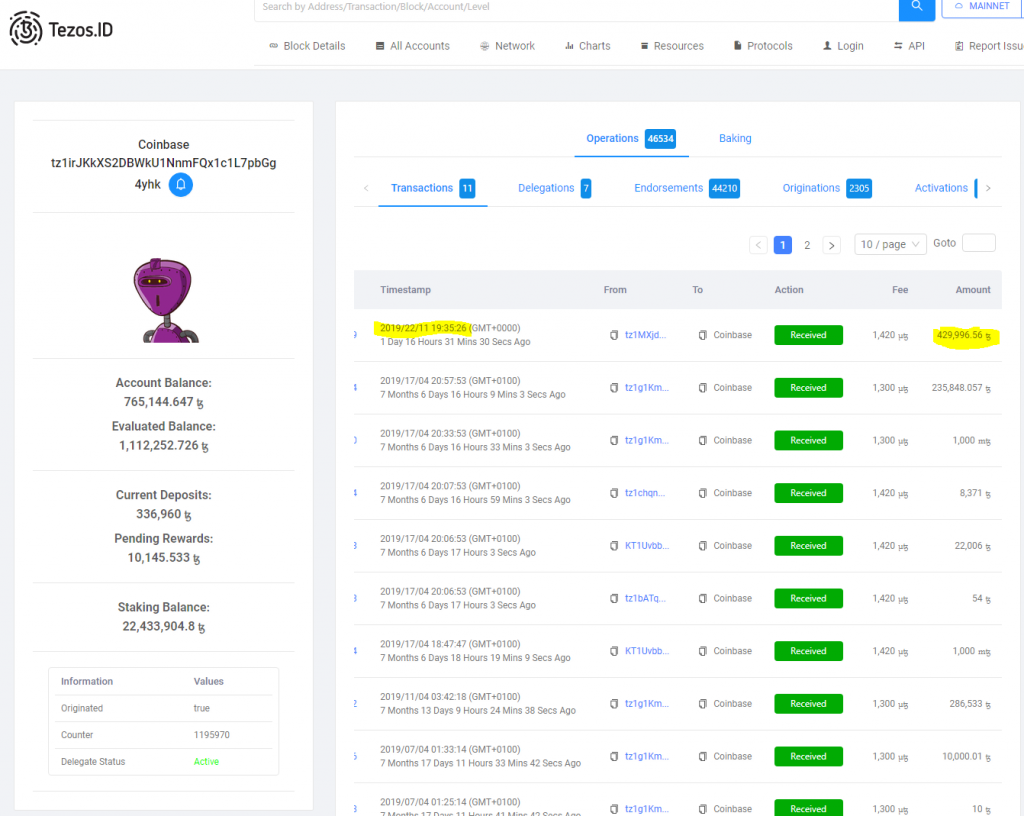Copy Coinbase recipient icon in 286,533 row

(703, 704)
